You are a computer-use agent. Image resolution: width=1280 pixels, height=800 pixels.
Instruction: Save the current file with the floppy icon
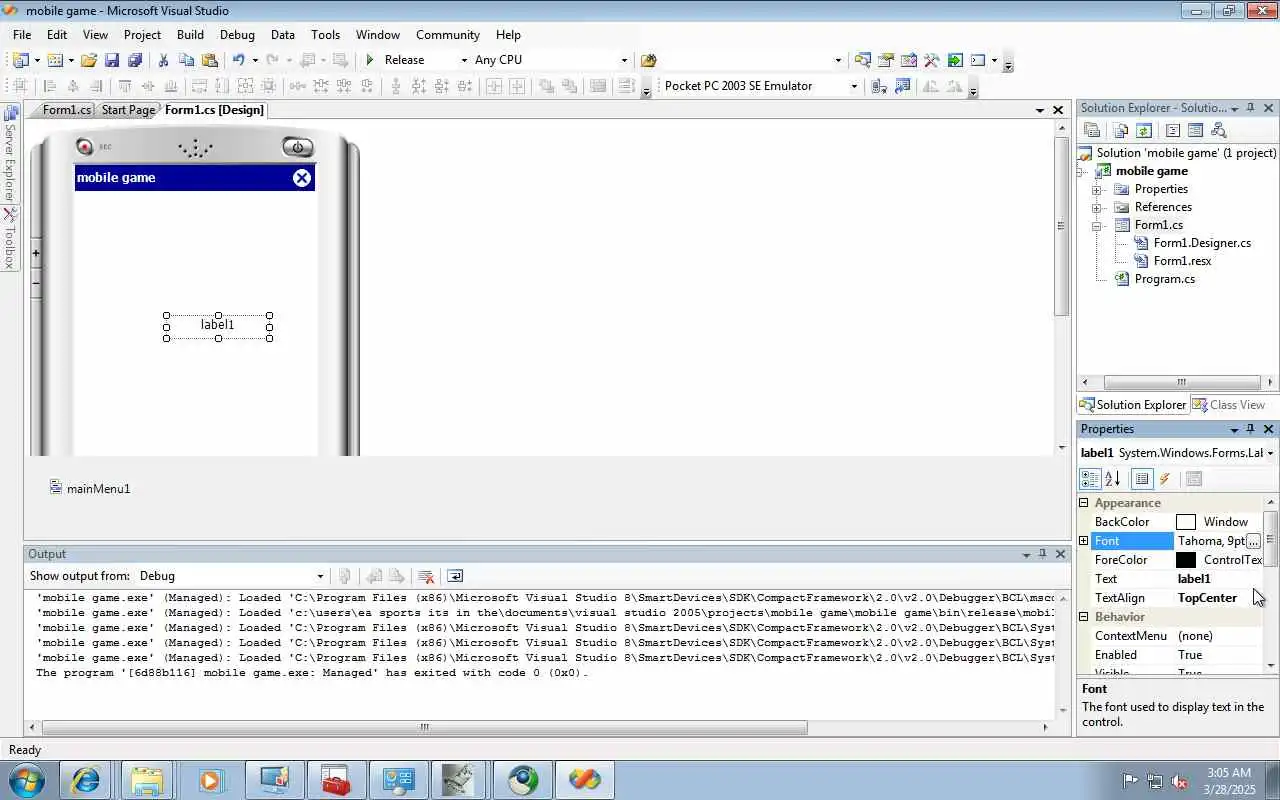coord(112,60)
